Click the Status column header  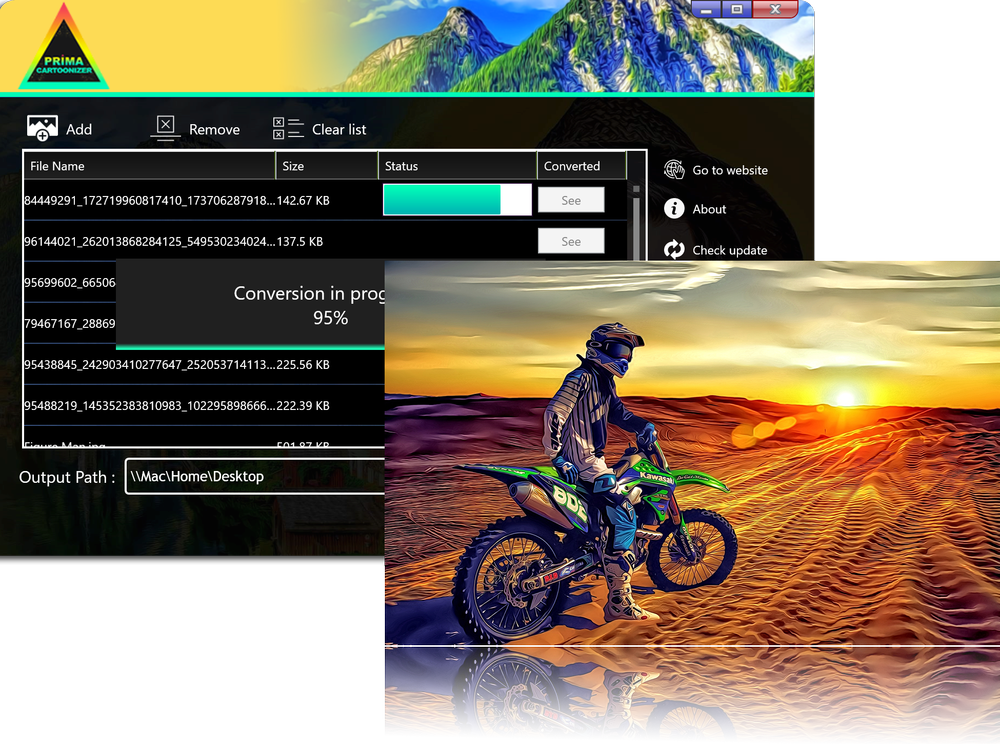tap(457, 166)
